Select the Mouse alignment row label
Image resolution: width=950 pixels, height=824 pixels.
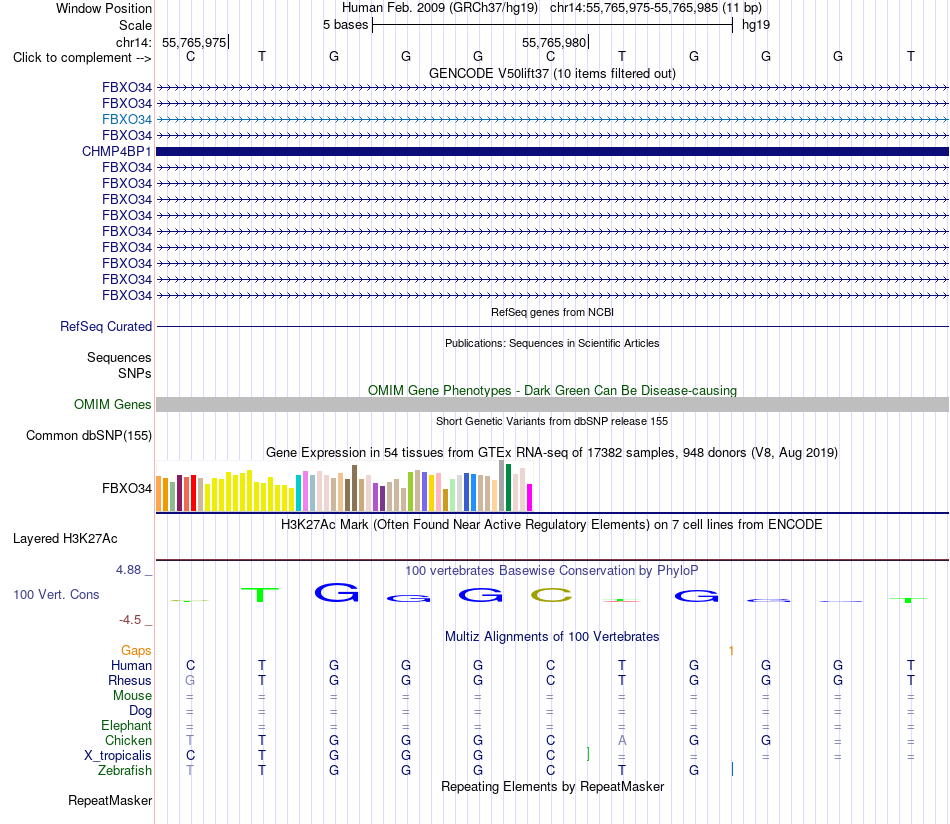(x=132, y=696)
